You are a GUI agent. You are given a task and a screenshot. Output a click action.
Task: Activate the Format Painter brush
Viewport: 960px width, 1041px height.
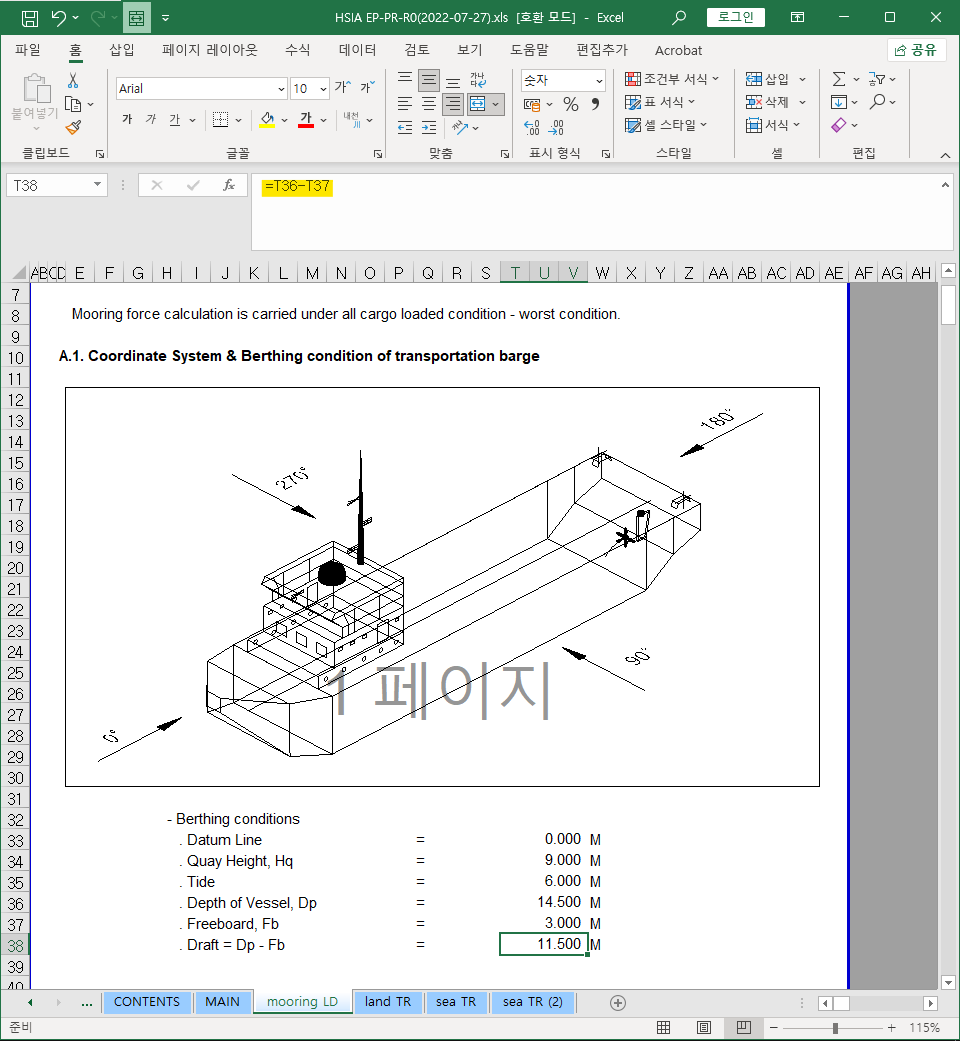point(73,127)
